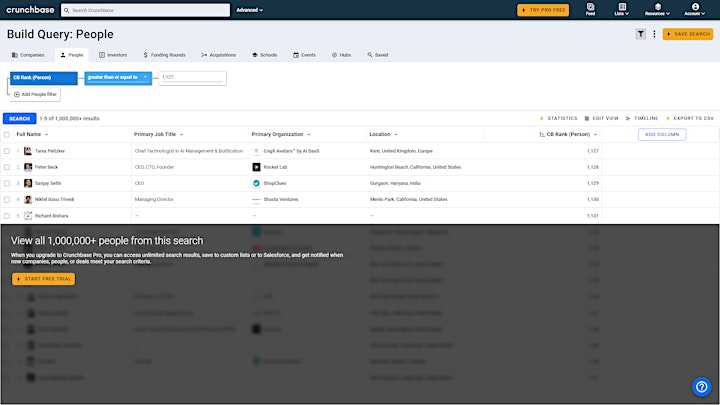Viewport: 720px width, 405px height.
Task: Check the box for Tania Peitzker row
Action: pyautogui.click(x=7, y=151)
